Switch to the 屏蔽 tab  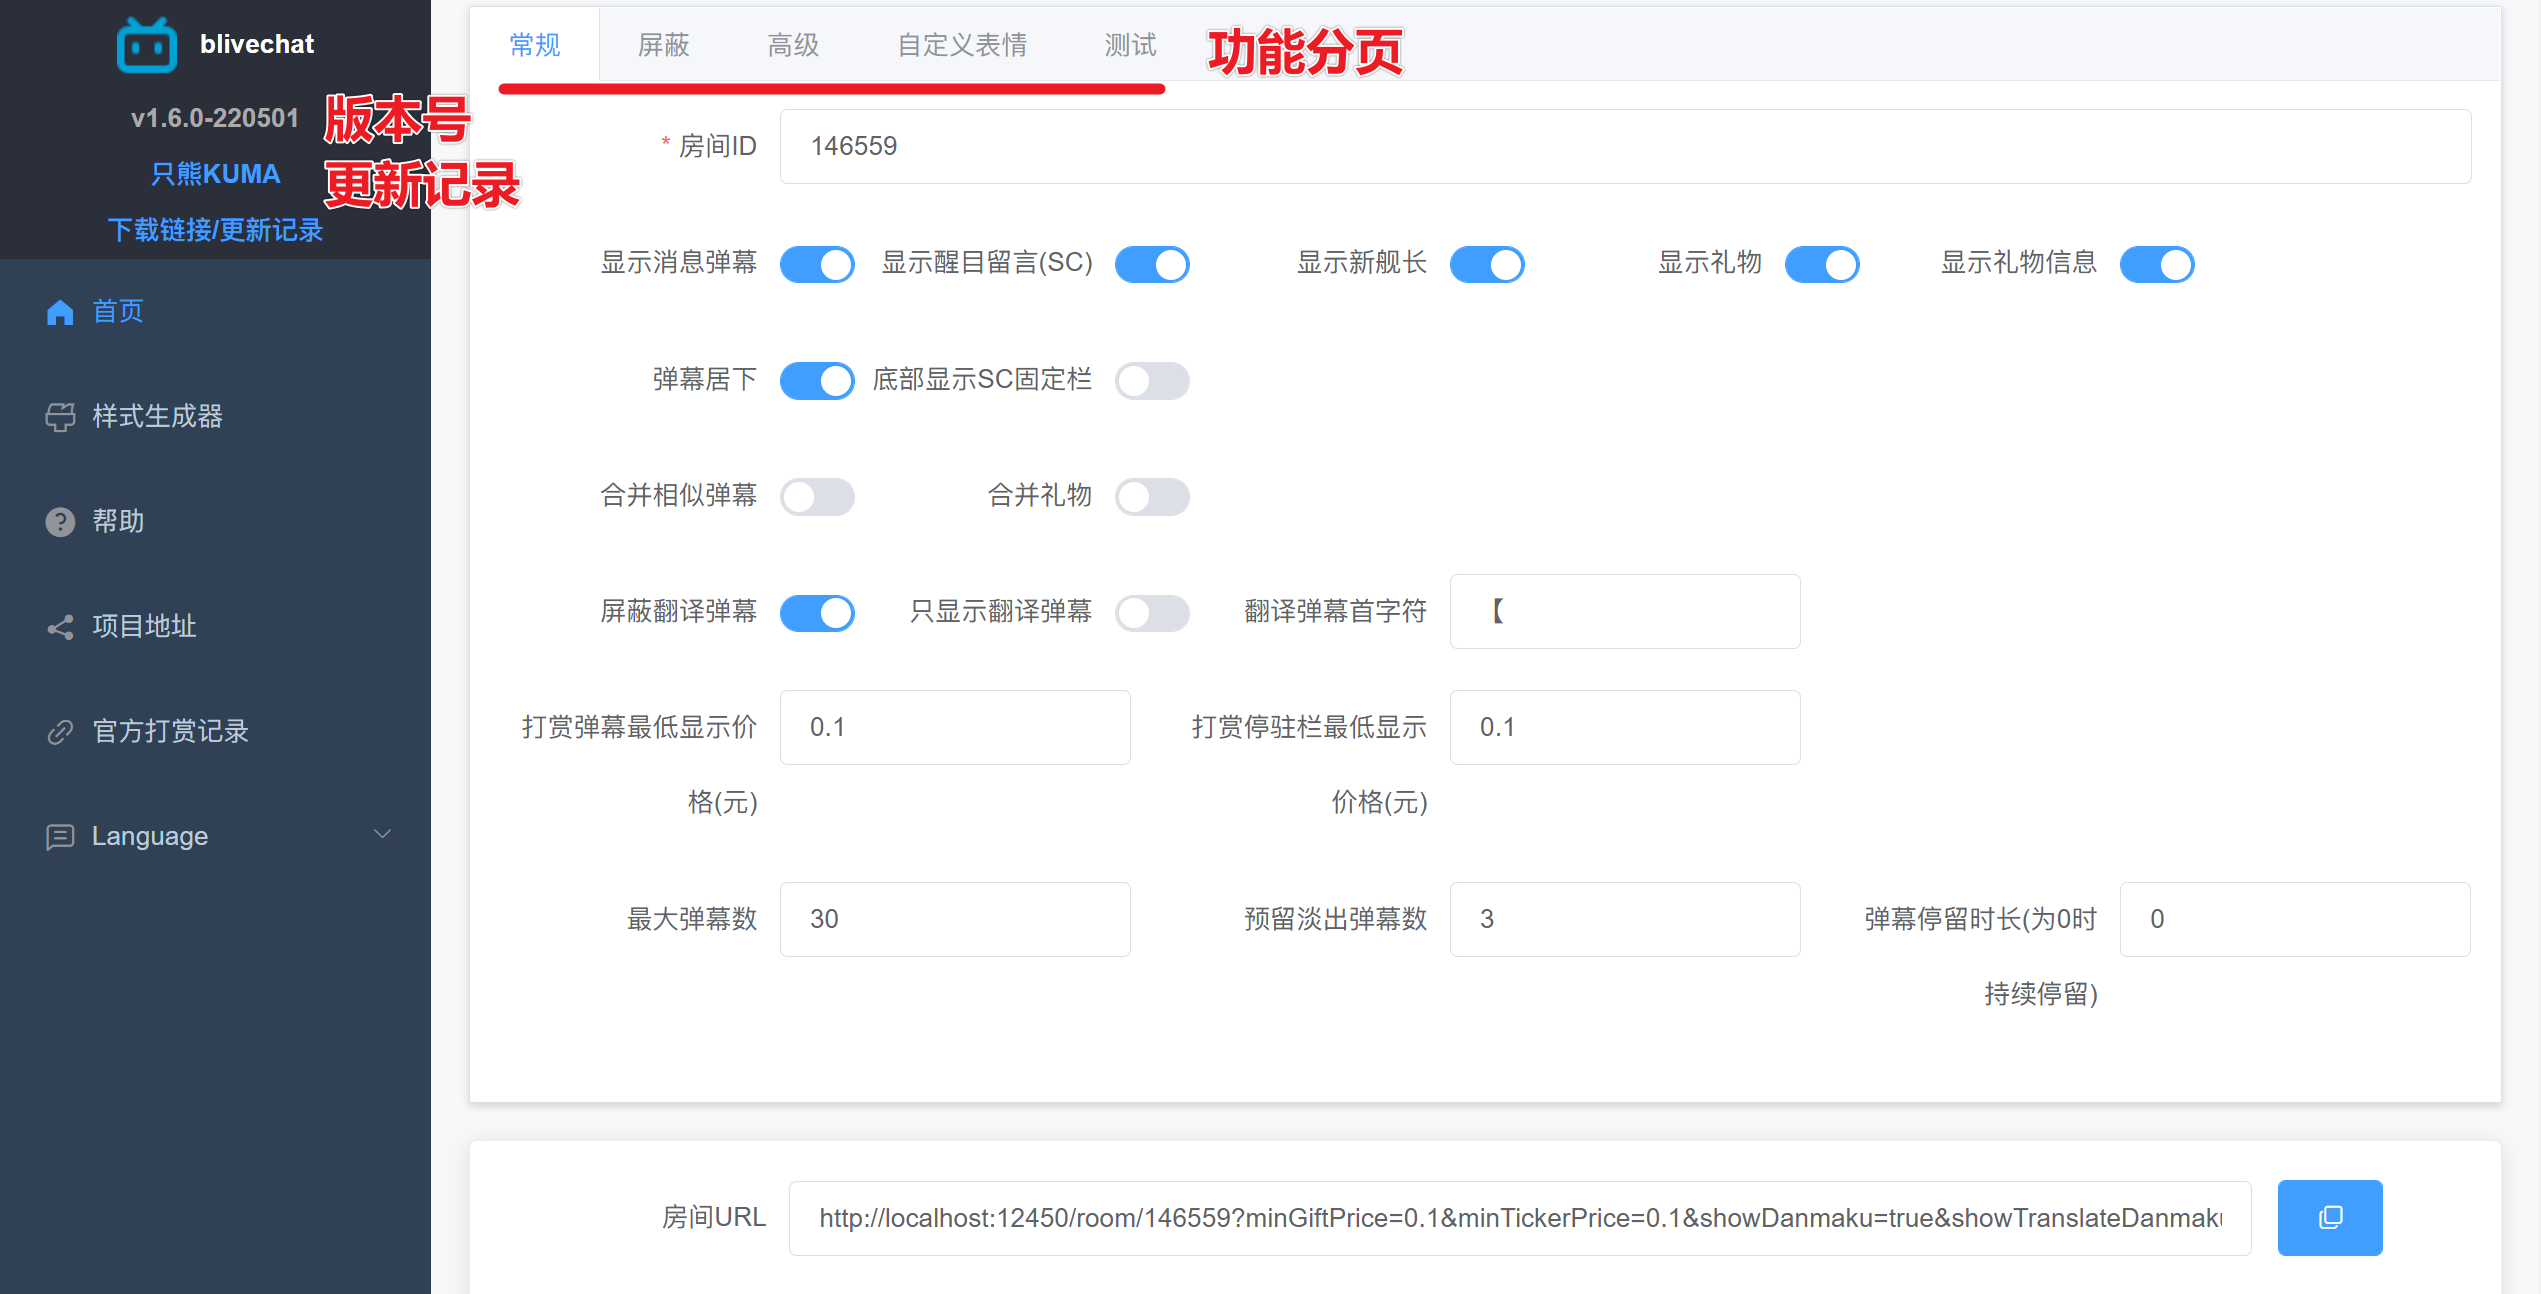[x=664, y=45]
